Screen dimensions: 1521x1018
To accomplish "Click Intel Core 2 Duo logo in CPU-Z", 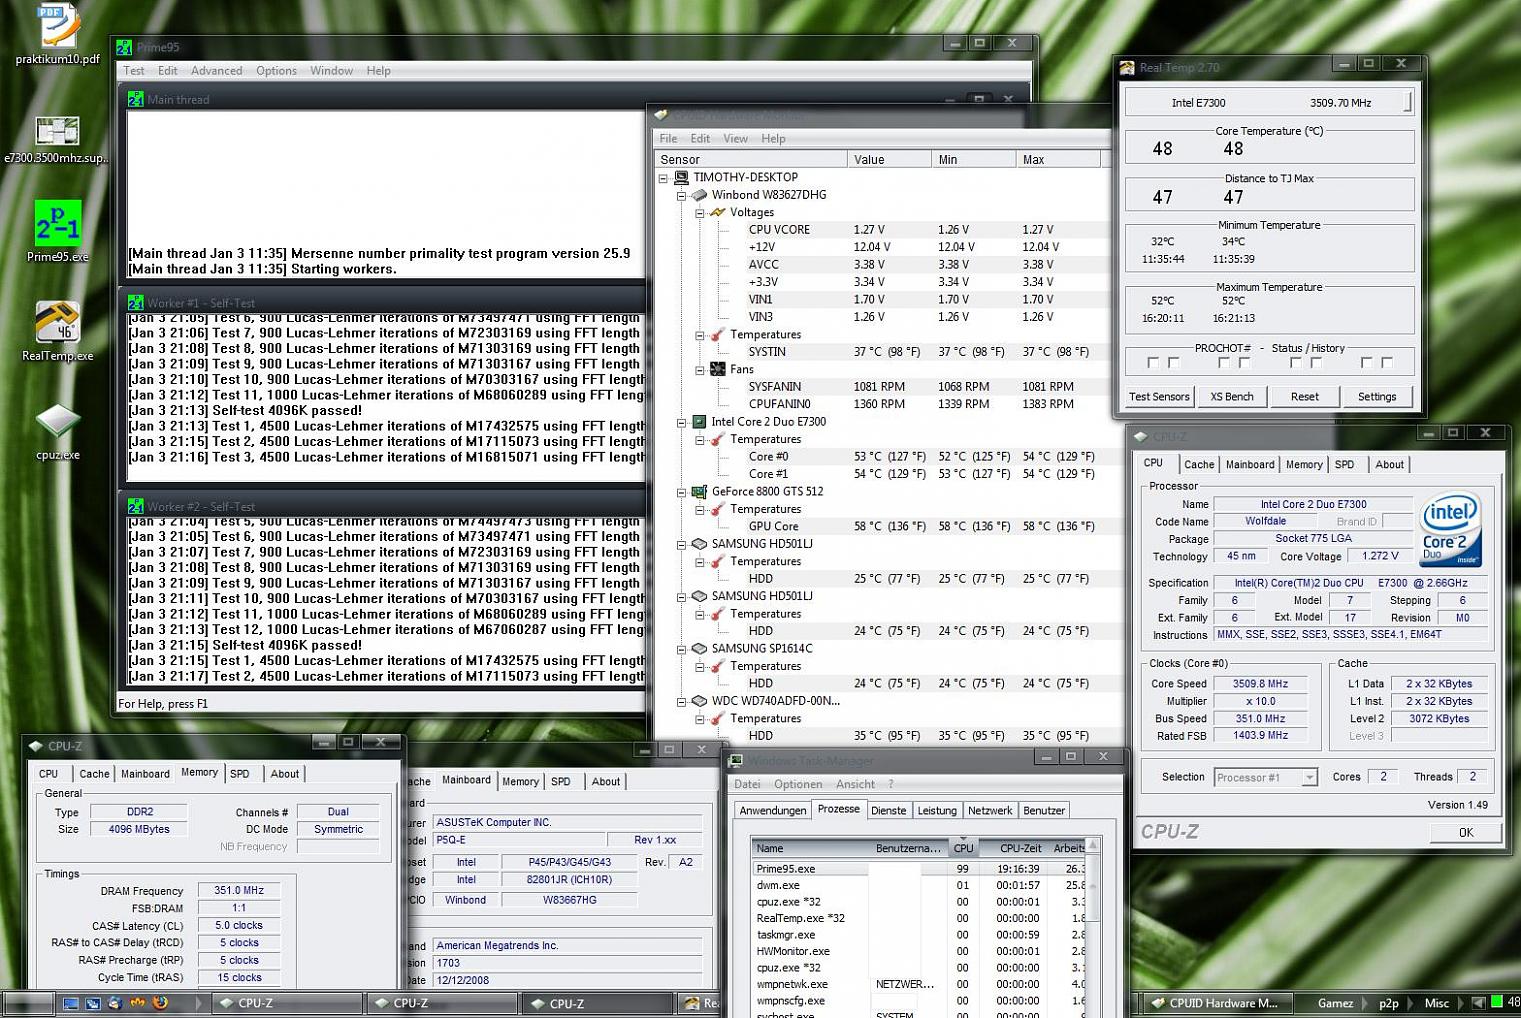I will point(1450,529).
